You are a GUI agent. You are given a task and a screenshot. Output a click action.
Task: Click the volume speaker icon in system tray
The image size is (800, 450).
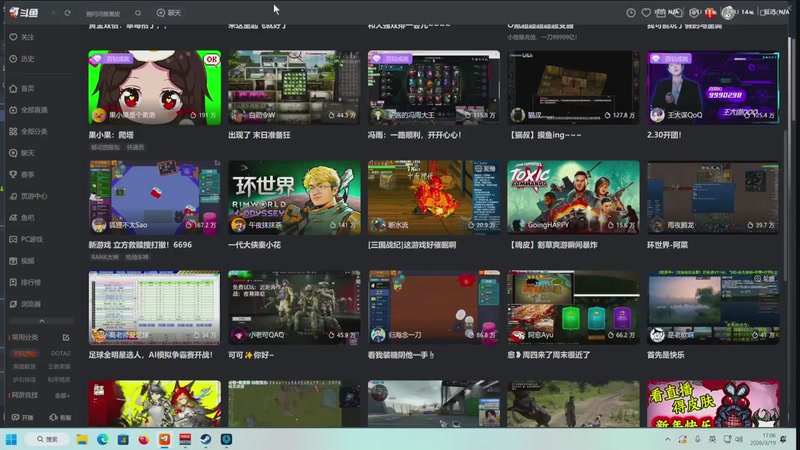pyautogui.click(x=739, y=439)
